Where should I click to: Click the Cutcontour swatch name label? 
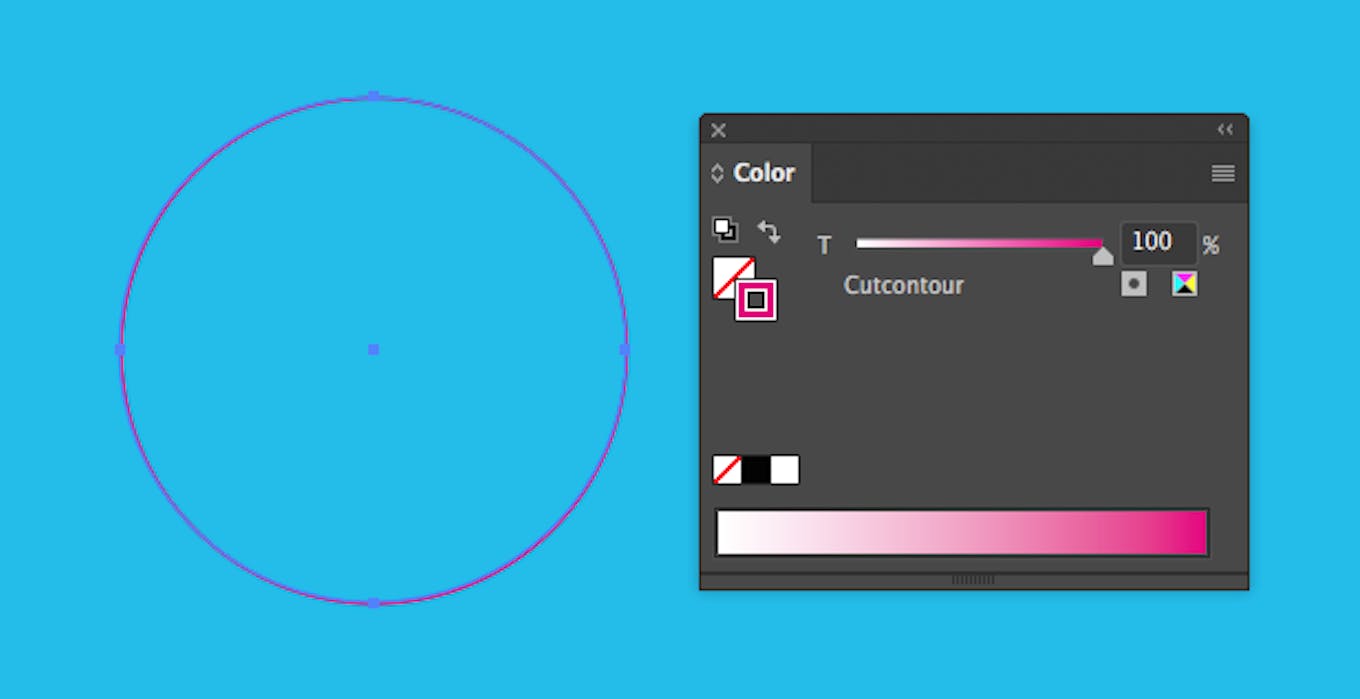pyautogui.click(x=903, y=285)
